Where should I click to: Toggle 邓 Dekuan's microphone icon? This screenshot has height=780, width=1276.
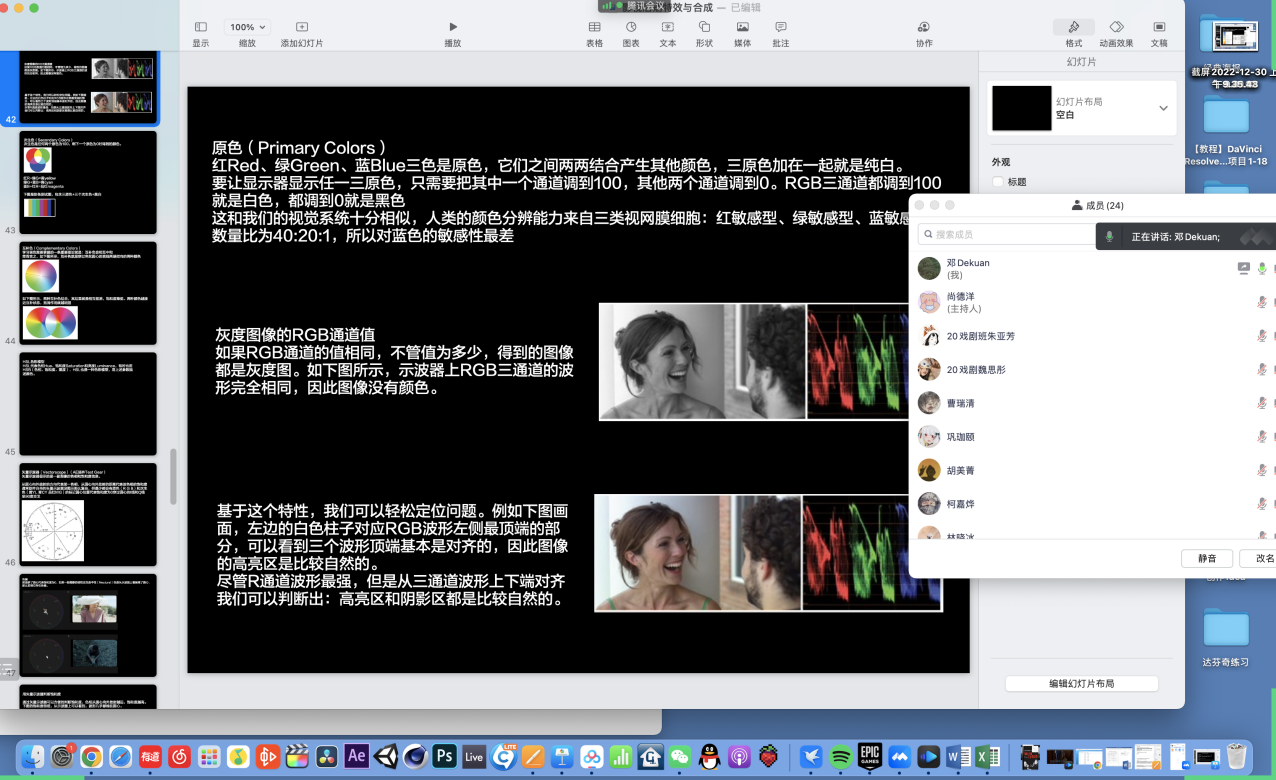1262,268
